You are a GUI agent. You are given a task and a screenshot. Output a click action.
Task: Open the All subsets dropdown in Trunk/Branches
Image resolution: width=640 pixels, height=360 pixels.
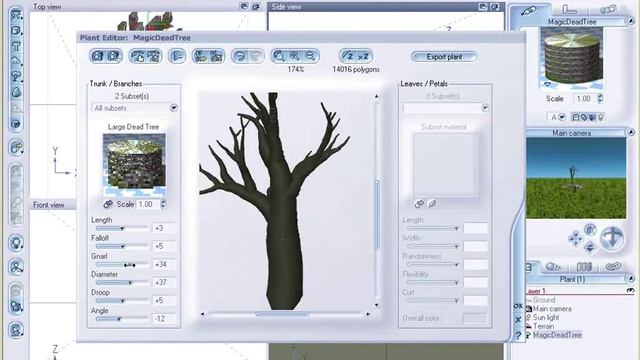[174, 108]
